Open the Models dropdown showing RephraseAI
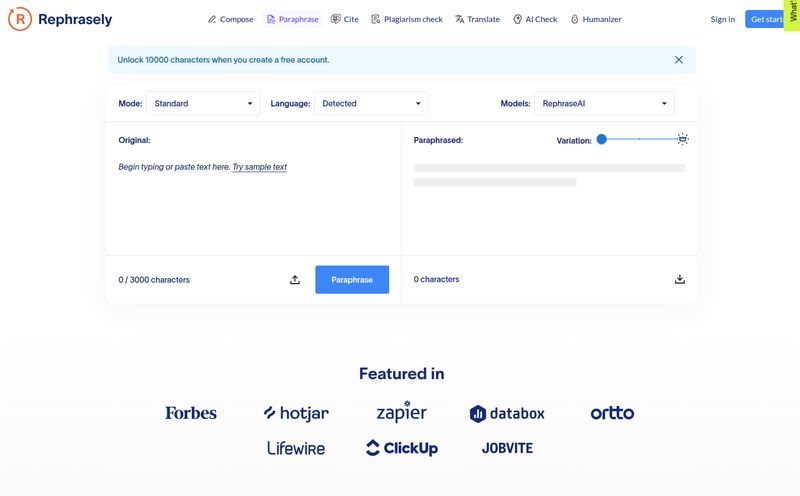Screen dimensions: 800x496 point(604,104)
